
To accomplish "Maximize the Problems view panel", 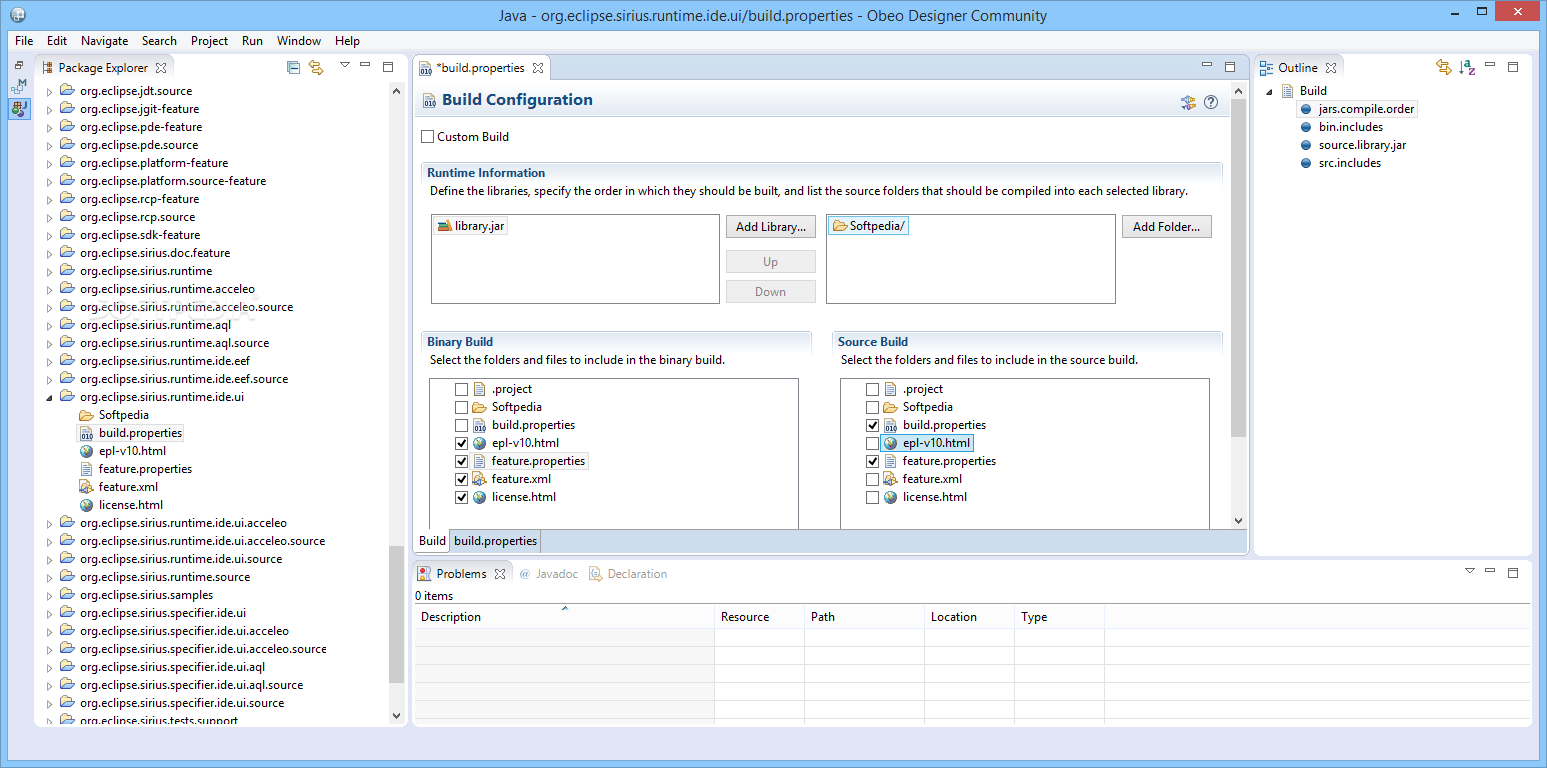I will coord(1513,572).
